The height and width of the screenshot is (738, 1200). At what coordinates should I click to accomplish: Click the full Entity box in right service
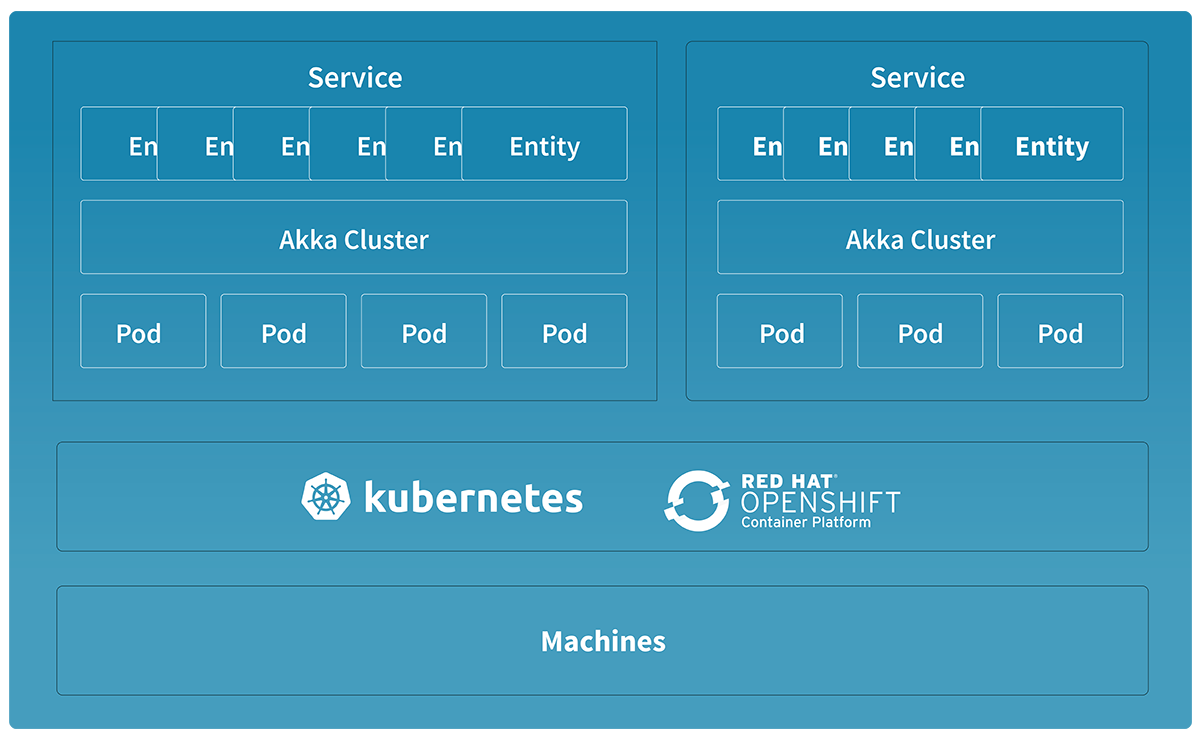(x=1052, y=144)
